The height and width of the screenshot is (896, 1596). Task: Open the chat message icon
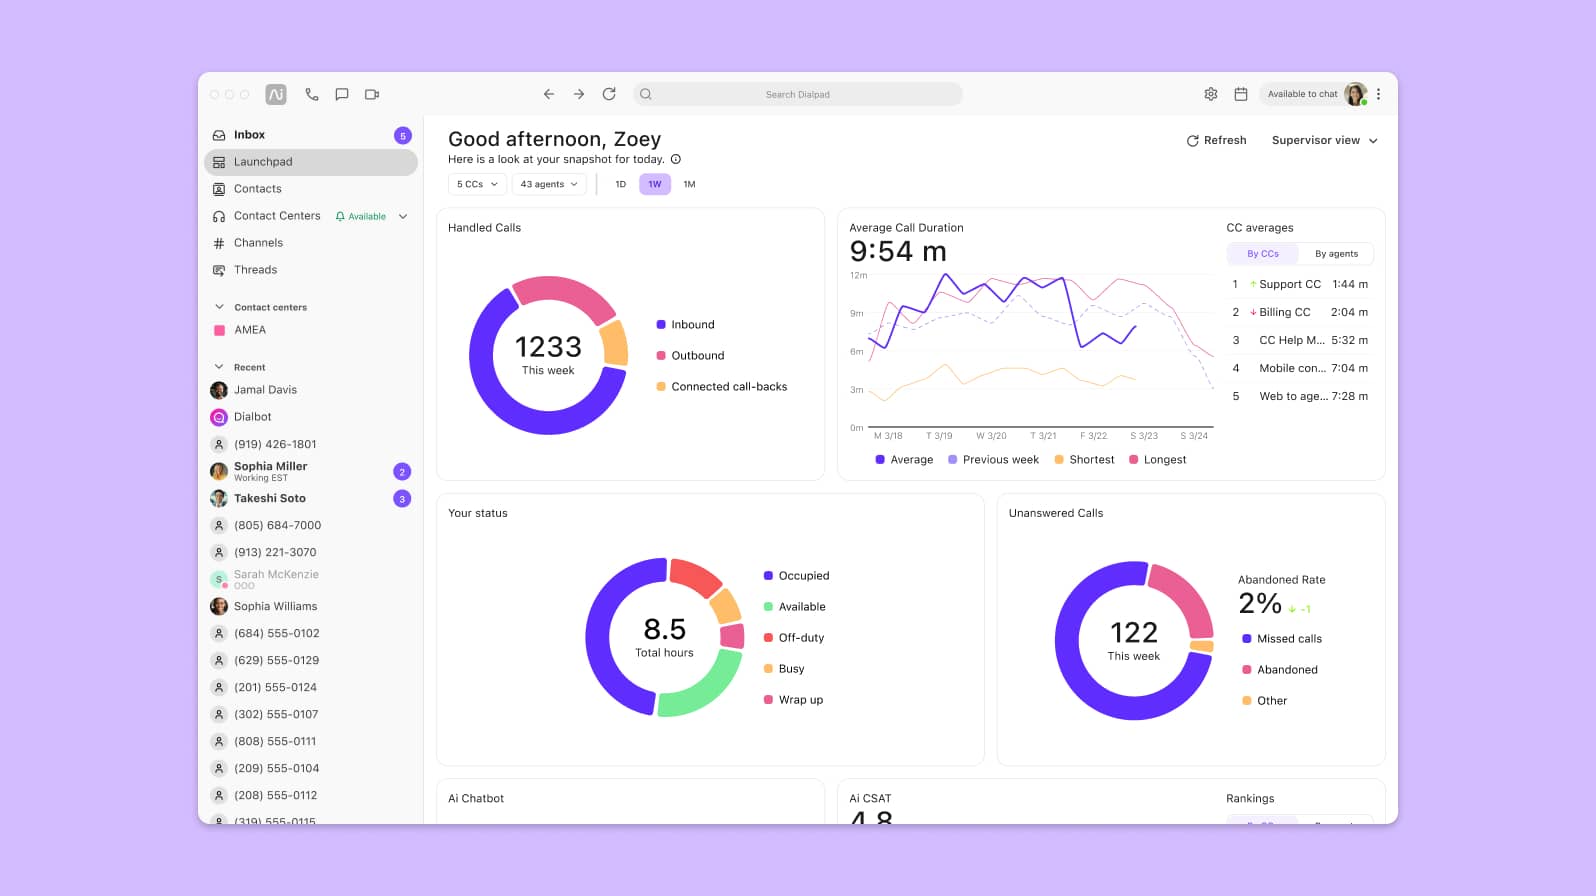coord(342,94)
